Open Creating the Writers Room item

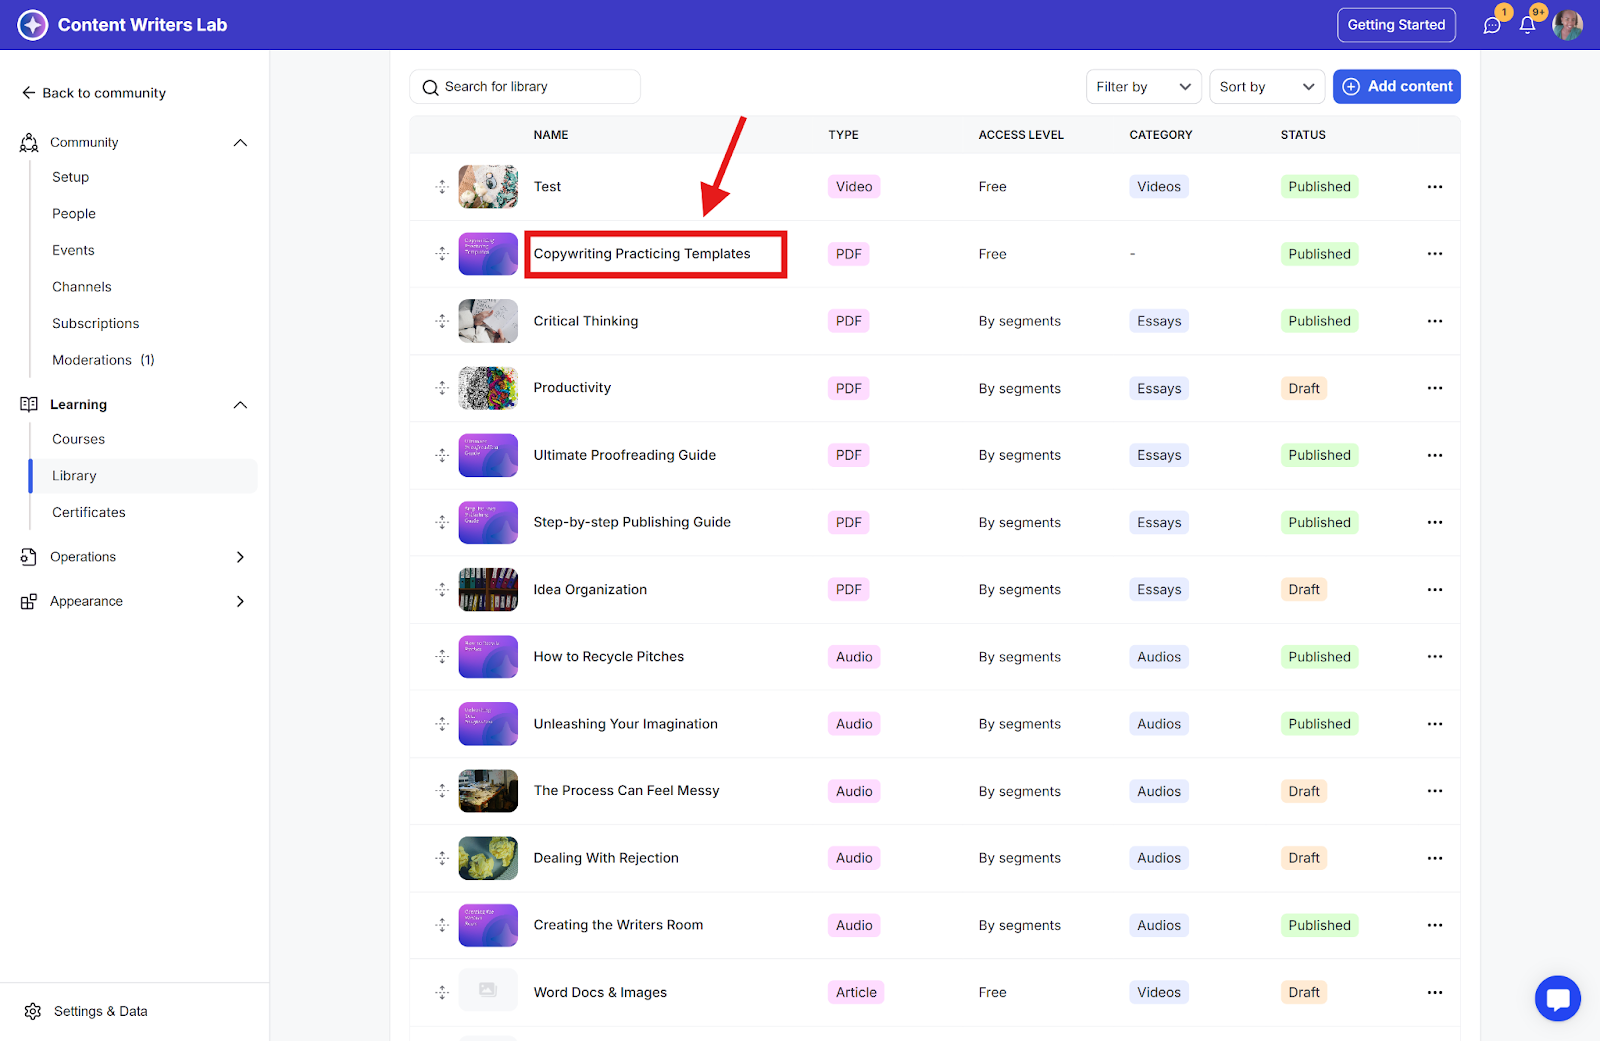tap(618, 925)
